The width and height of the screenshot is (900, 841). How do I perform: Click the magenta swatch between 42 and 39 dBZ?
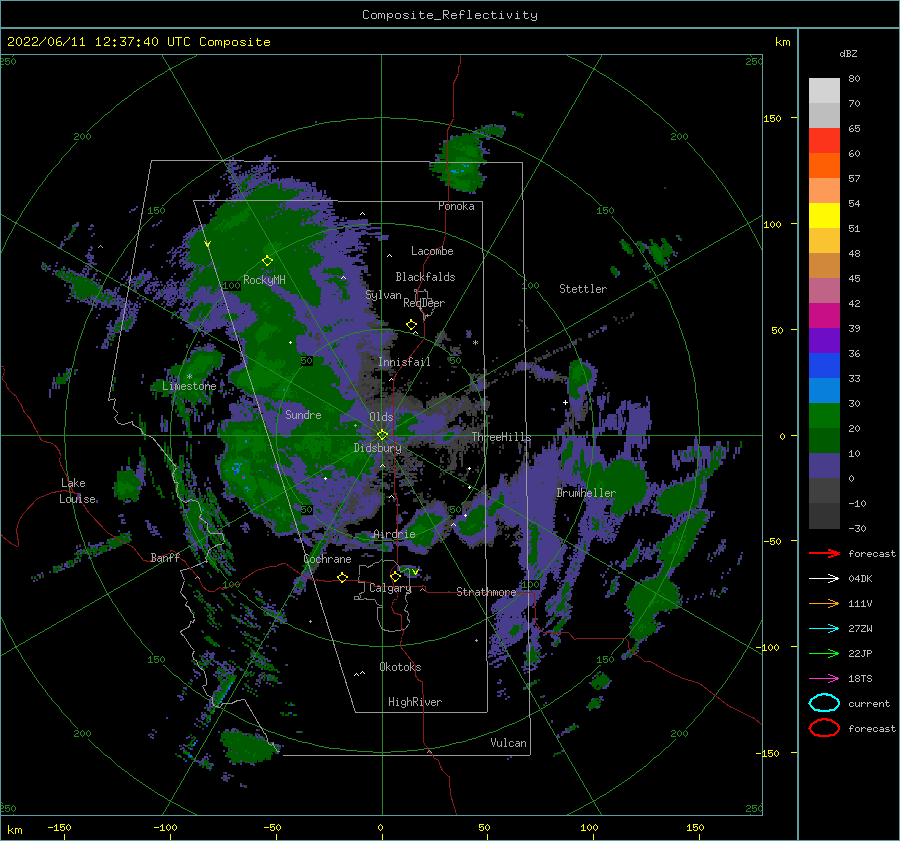click(x=824, y=316)
